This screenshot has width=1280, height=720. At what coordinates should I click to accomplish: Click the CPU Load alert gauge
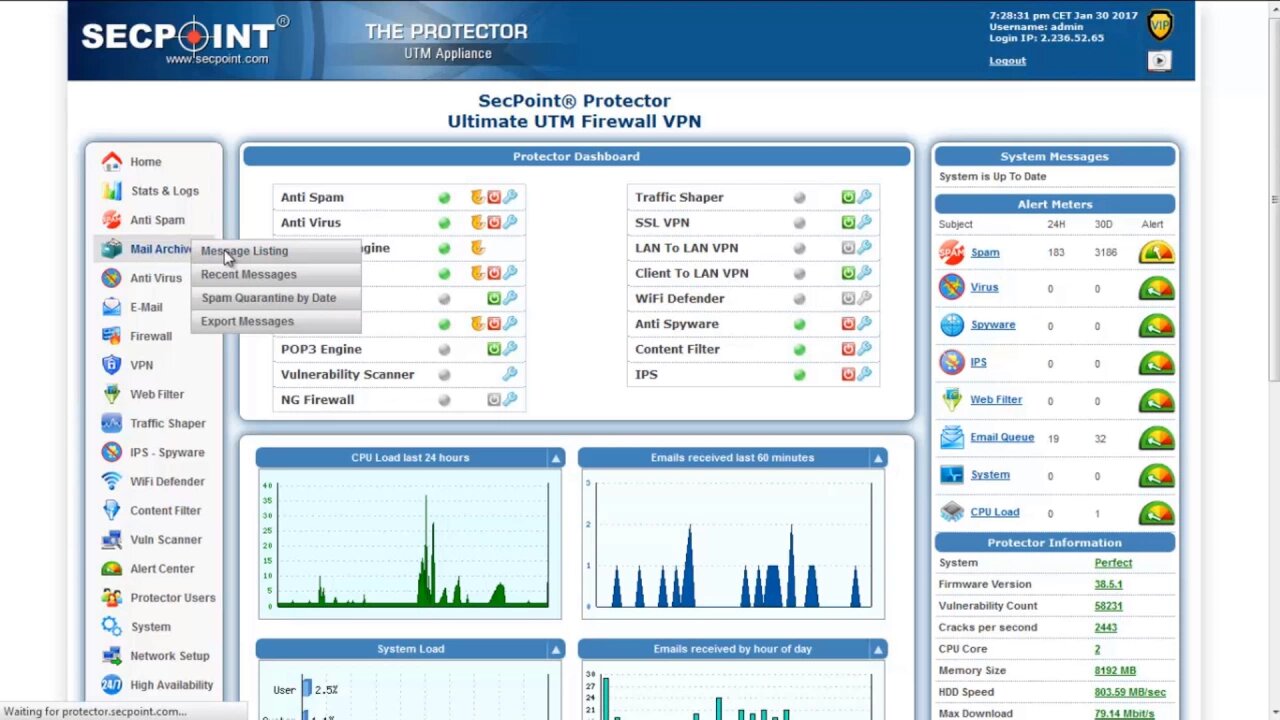pyautogui.click(x=1157, y=513)
